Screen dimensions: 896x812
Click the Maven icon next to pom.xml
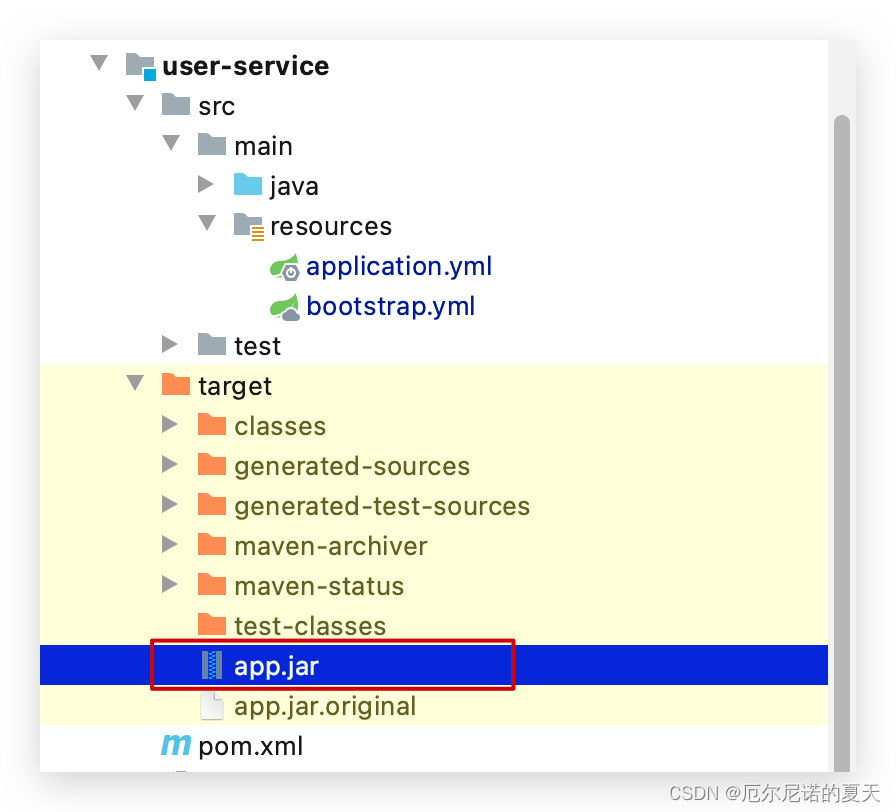tap(176, 745)
